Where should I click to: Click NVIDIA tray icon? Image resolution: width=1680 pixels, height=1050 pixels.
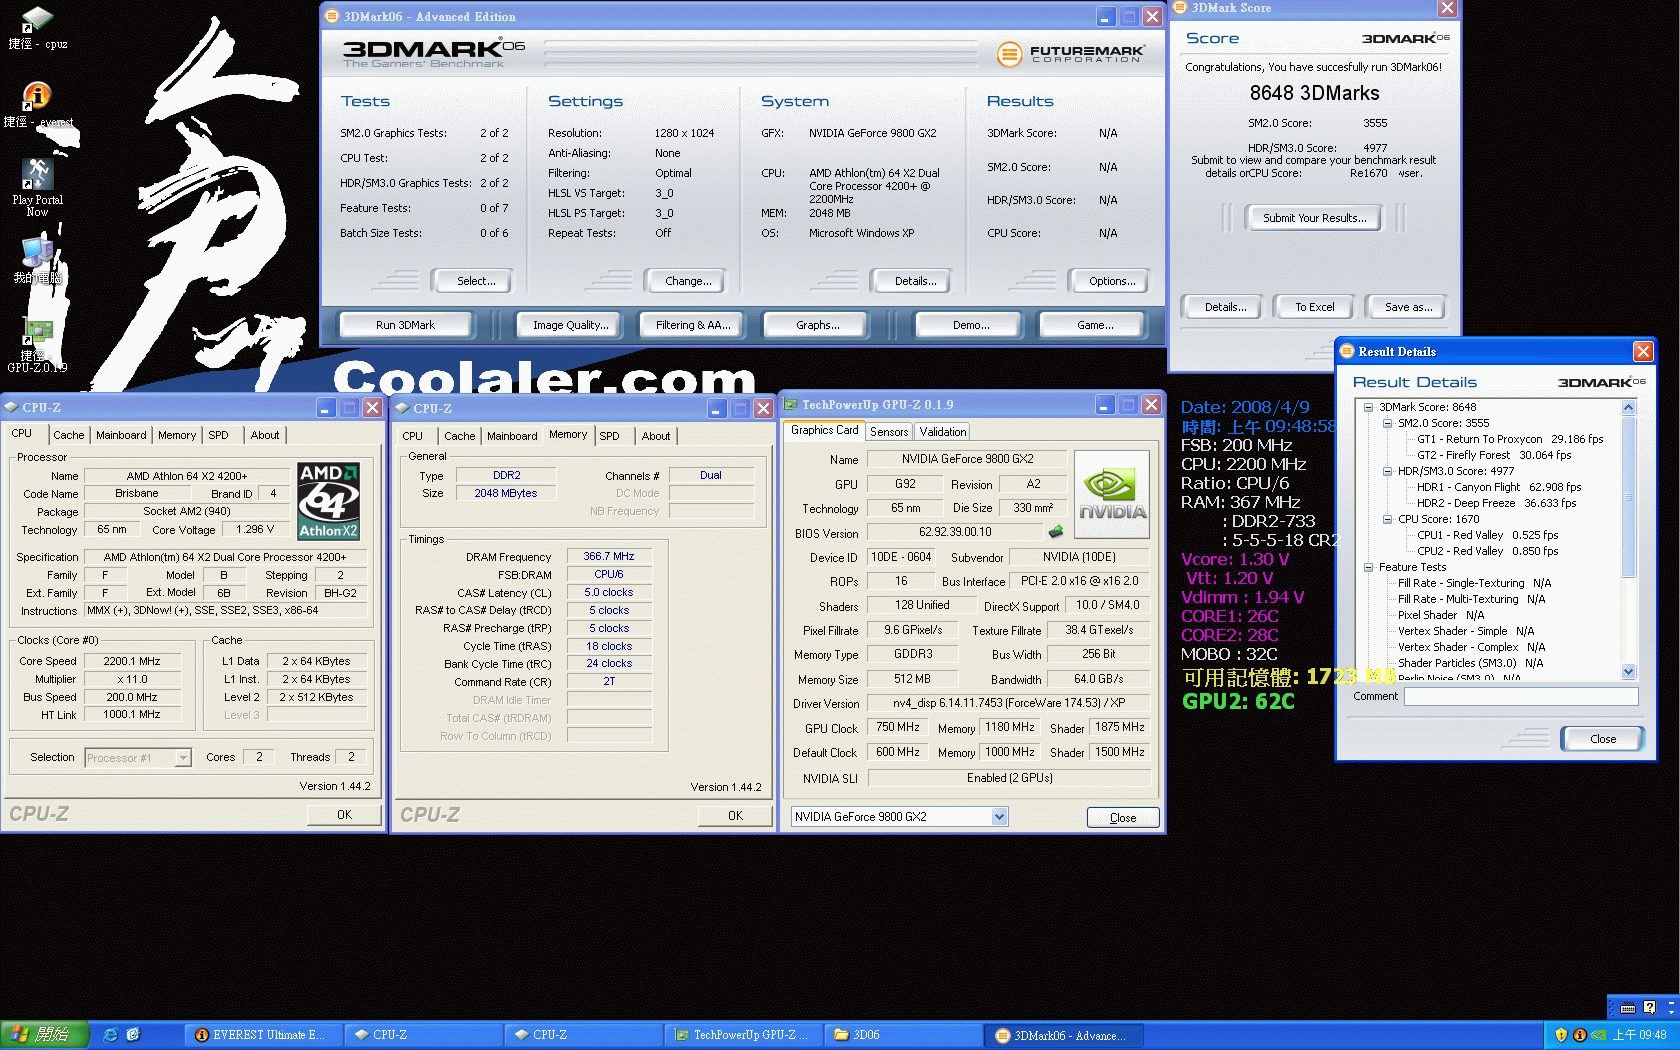pyautogui.click(x=1598, y=1035)
